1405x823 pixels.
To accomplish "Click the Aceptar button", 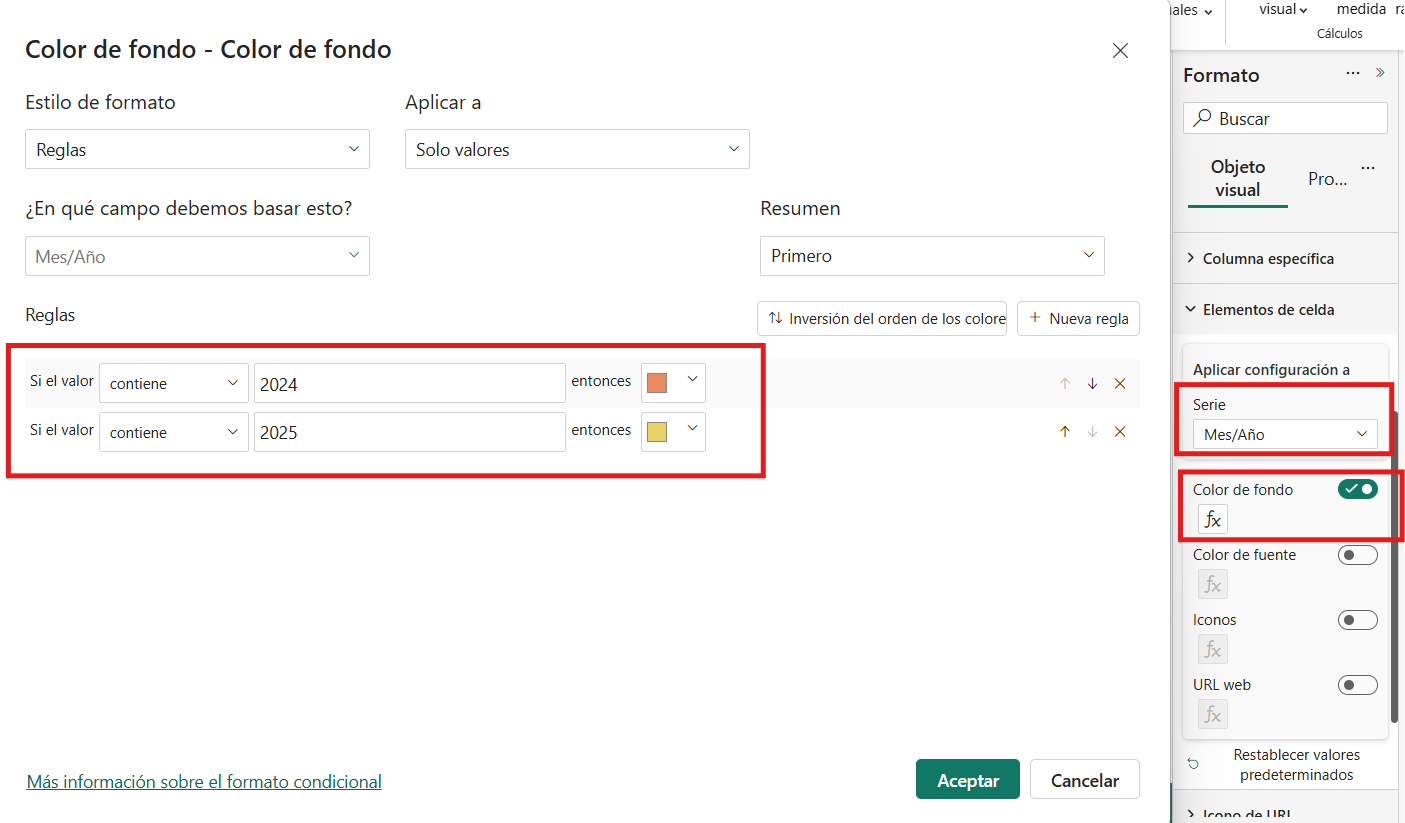I will pos(967,780).
